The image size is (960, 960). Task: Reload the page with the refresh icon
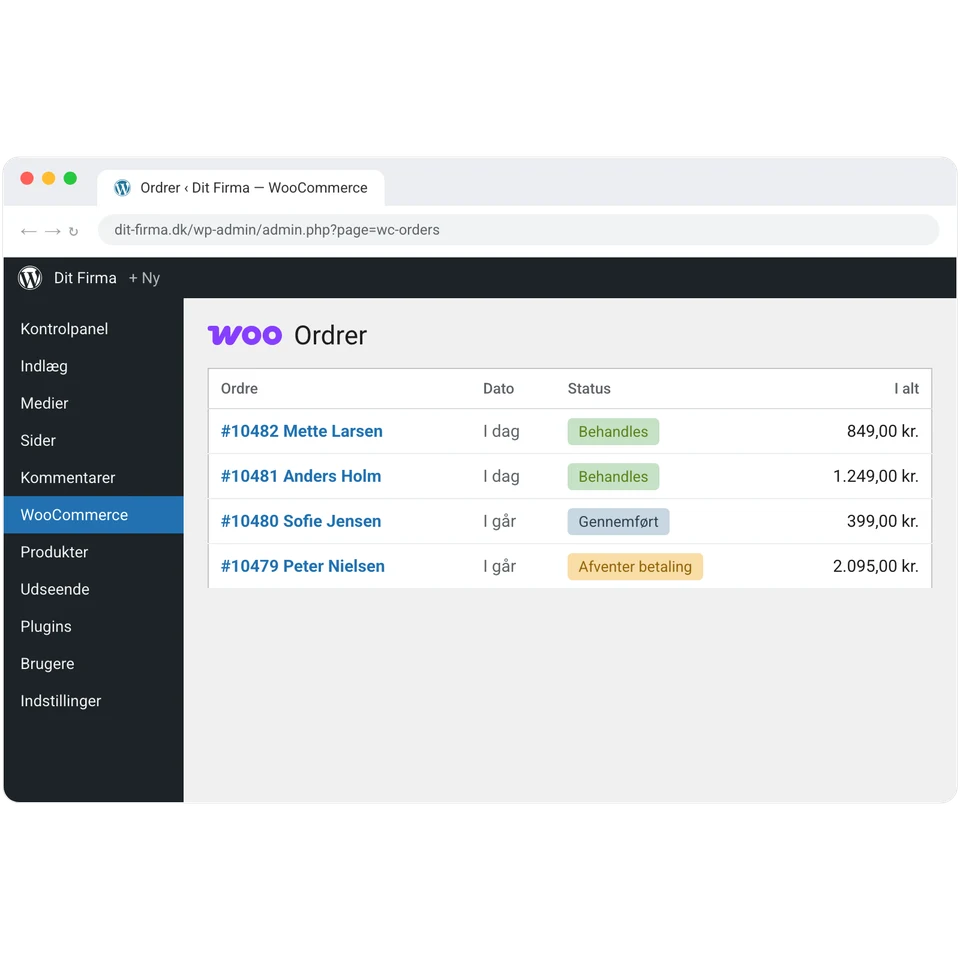73,231
